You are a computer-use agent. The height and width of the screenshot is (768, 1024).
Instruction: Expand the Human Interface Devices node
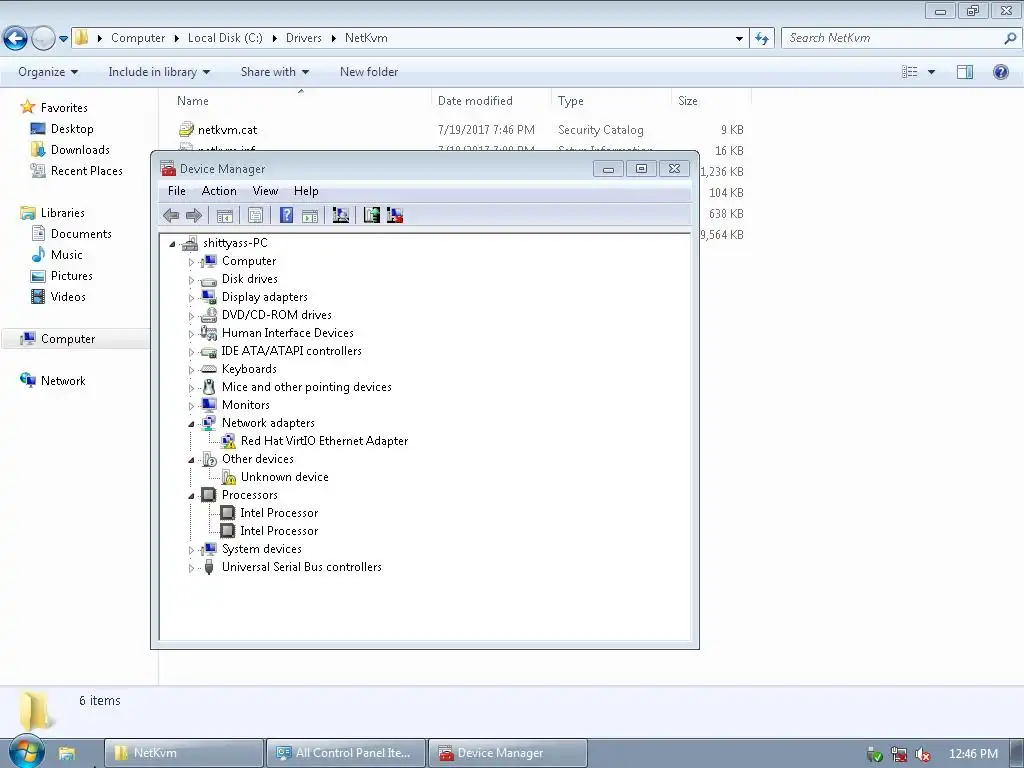(x=191, y=334)
